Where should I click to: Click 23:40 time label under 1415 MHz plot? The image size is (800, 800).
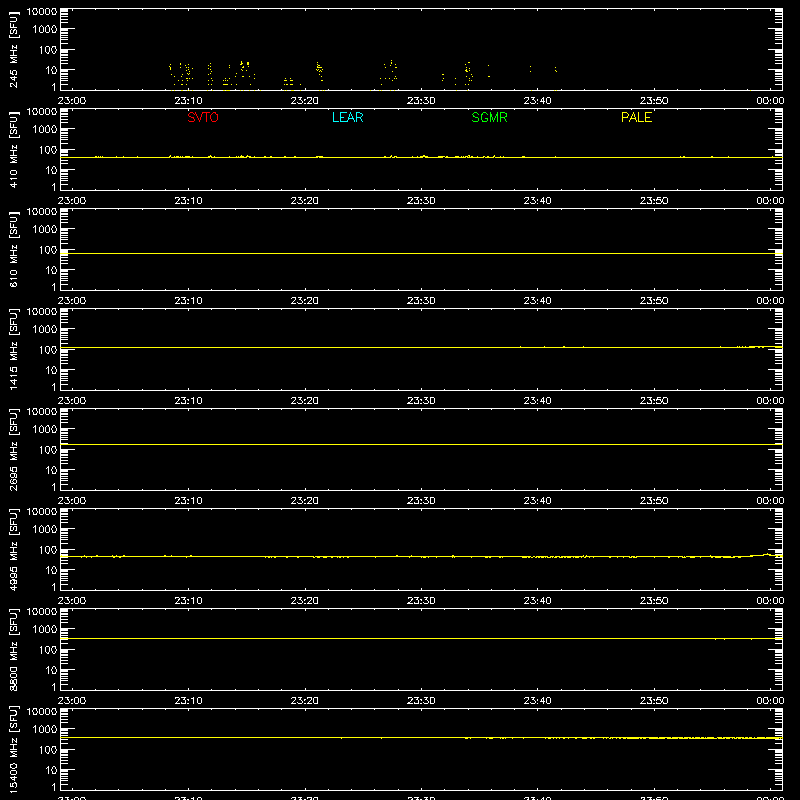[537, 401]
